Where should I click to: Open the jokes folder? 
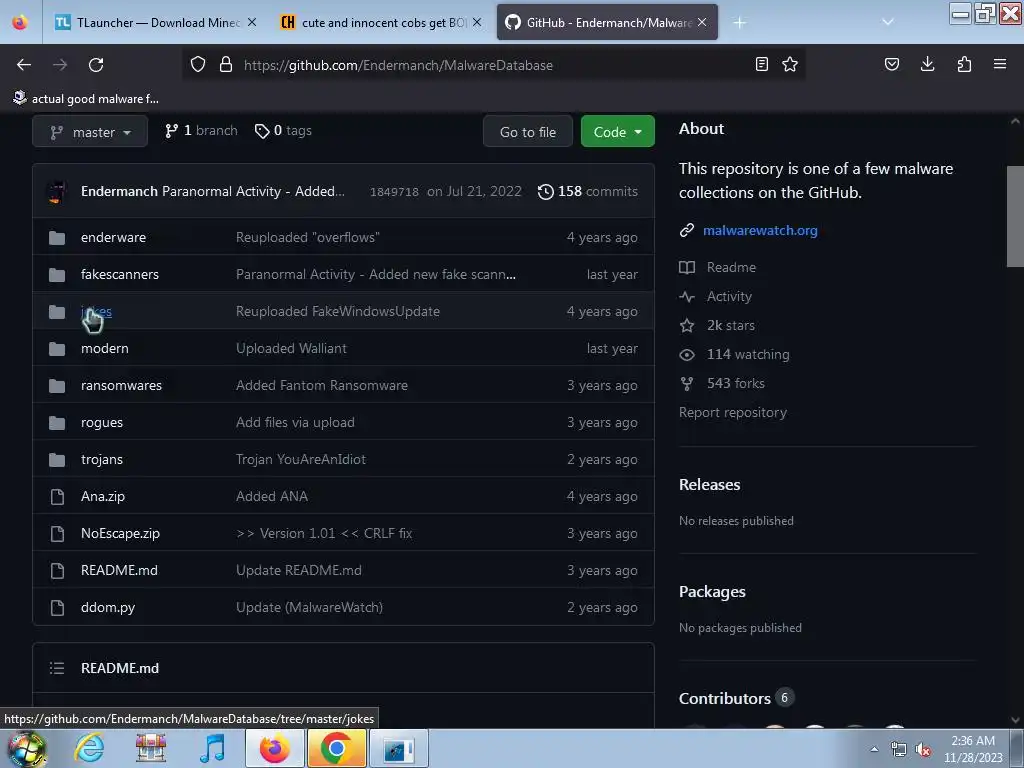tap(97, 312)
